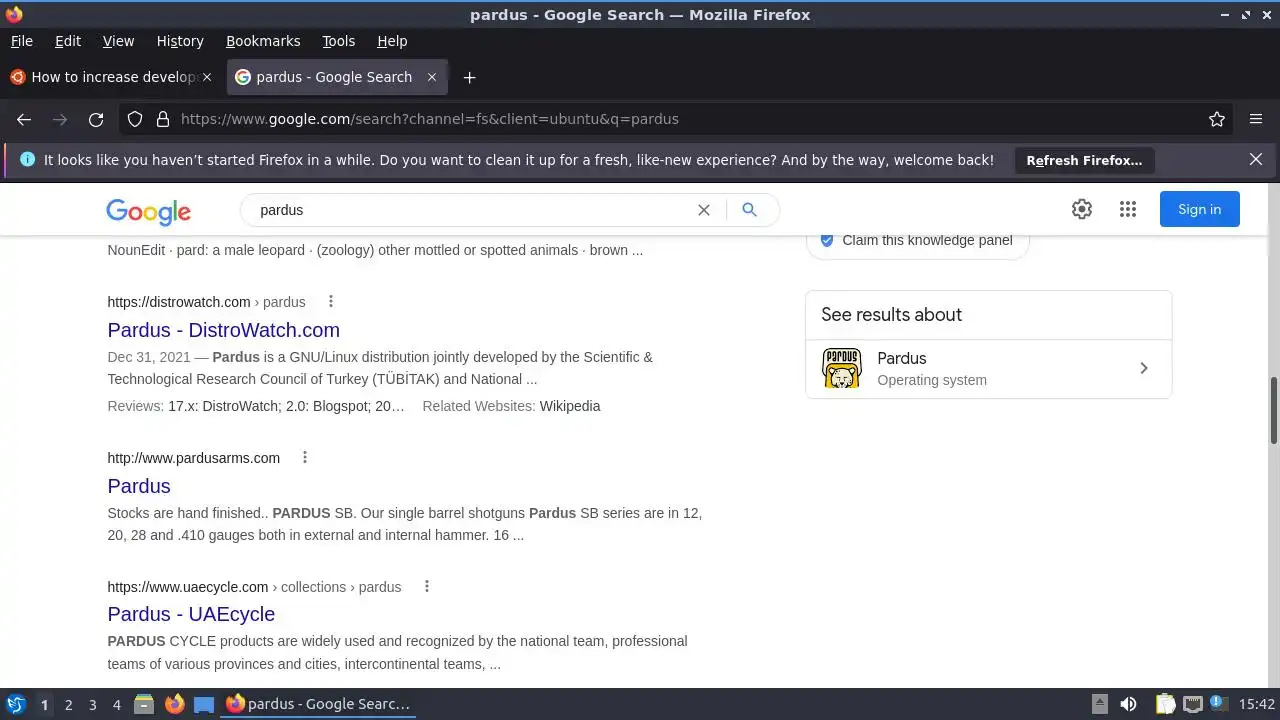Run the search with the magnifier icon
Image resolution: width=1280 pixels, height=720 pixels.
[749, 210]
